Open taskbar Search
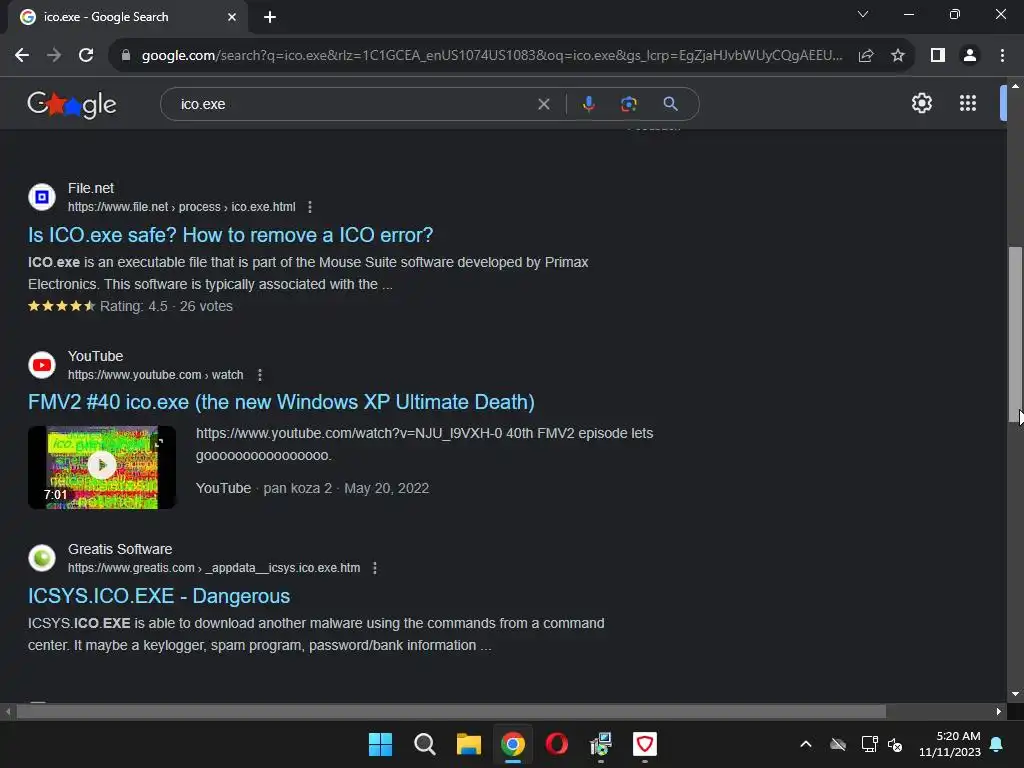The width and height of the screenshot is (1024, 768). point(424,744)
